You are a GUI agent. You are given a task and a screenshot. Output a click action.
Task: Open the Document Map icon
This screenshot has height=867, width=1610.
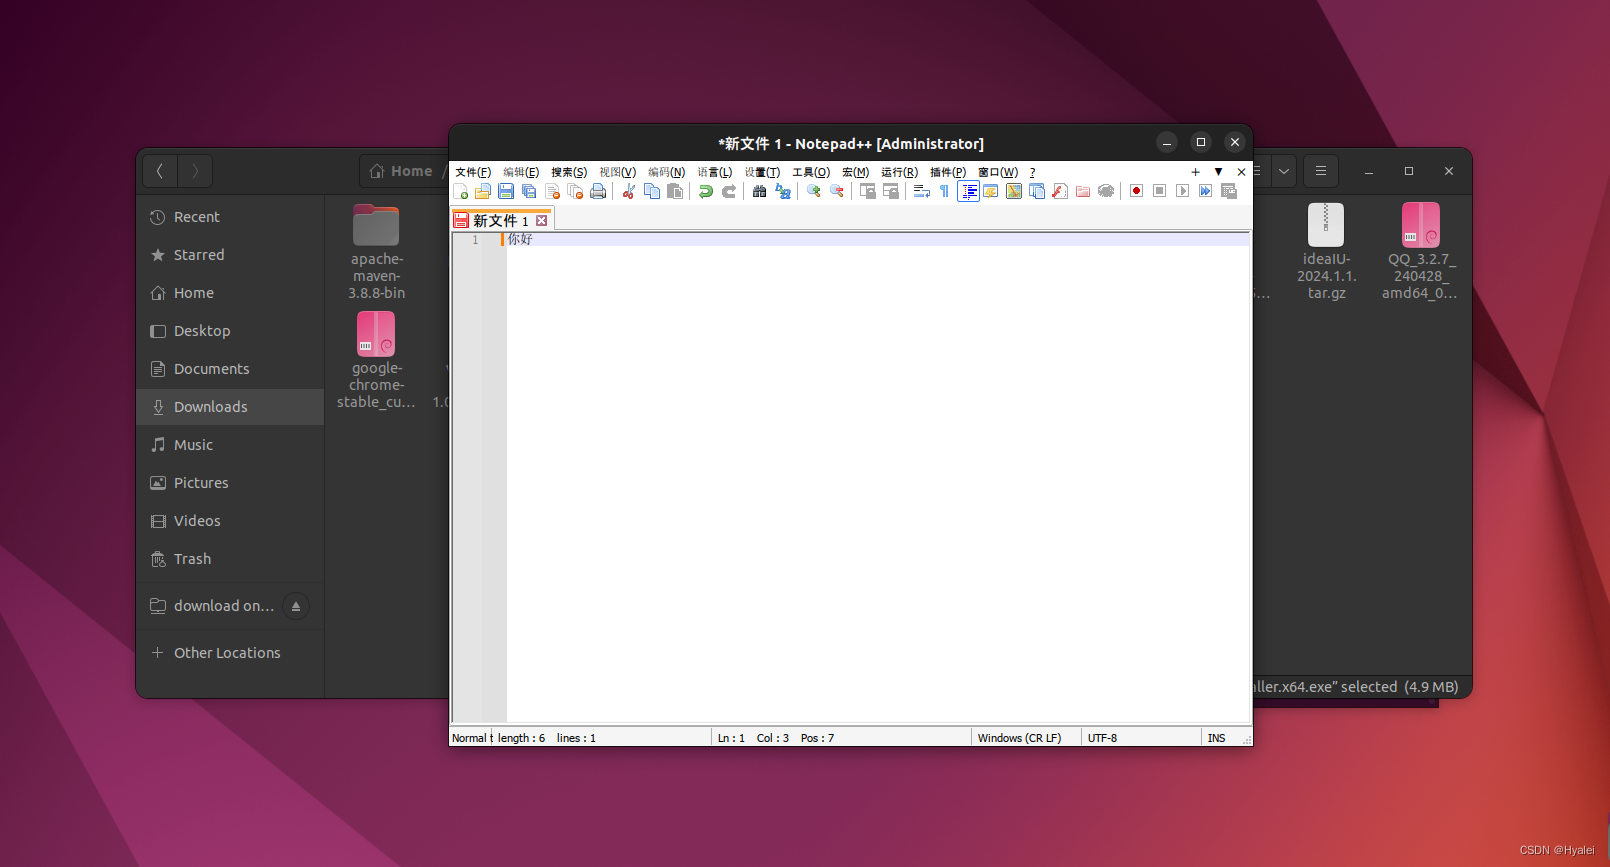click(1014, 191)
